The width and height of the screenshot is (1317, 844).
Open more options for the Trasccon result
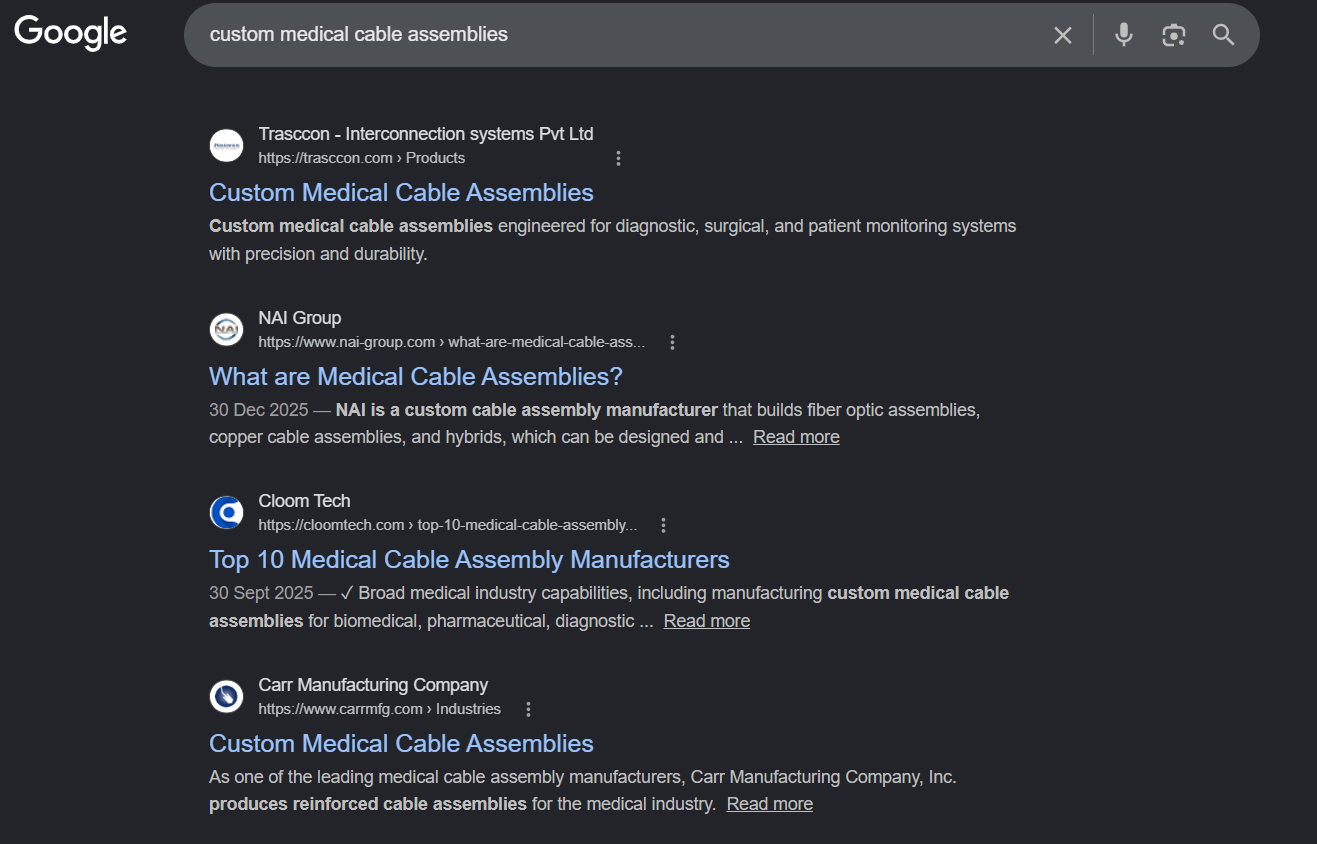coord(618,158)
